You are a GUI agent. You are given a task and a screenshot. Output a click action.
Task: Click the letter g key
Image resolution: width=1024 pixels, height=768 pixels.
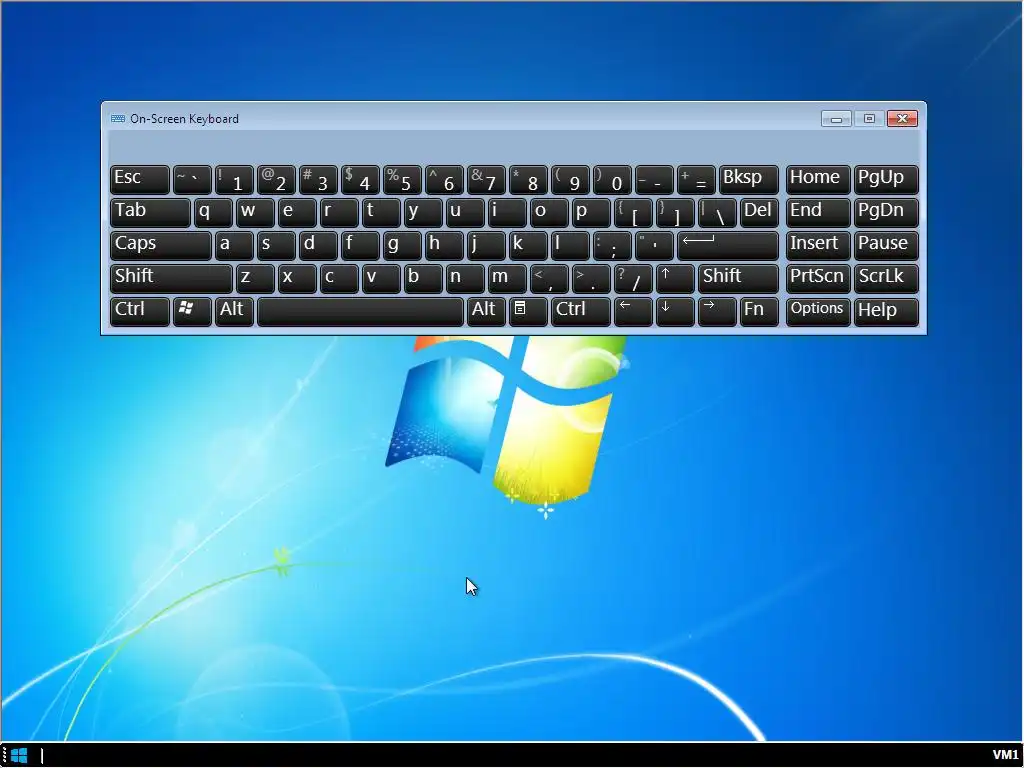(402, 246)
